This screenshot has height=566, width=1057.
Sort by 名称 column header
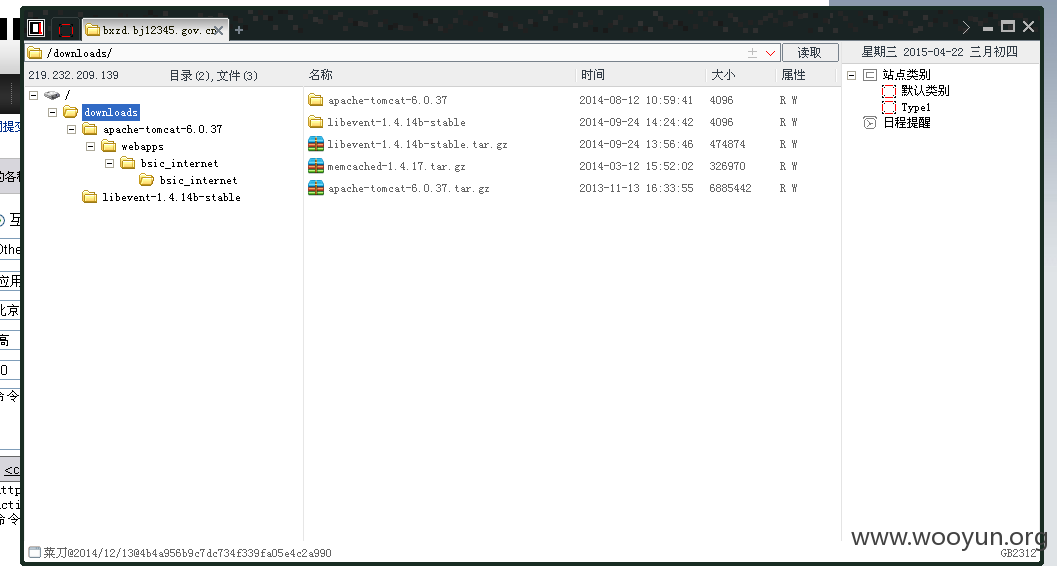(321, 75)
